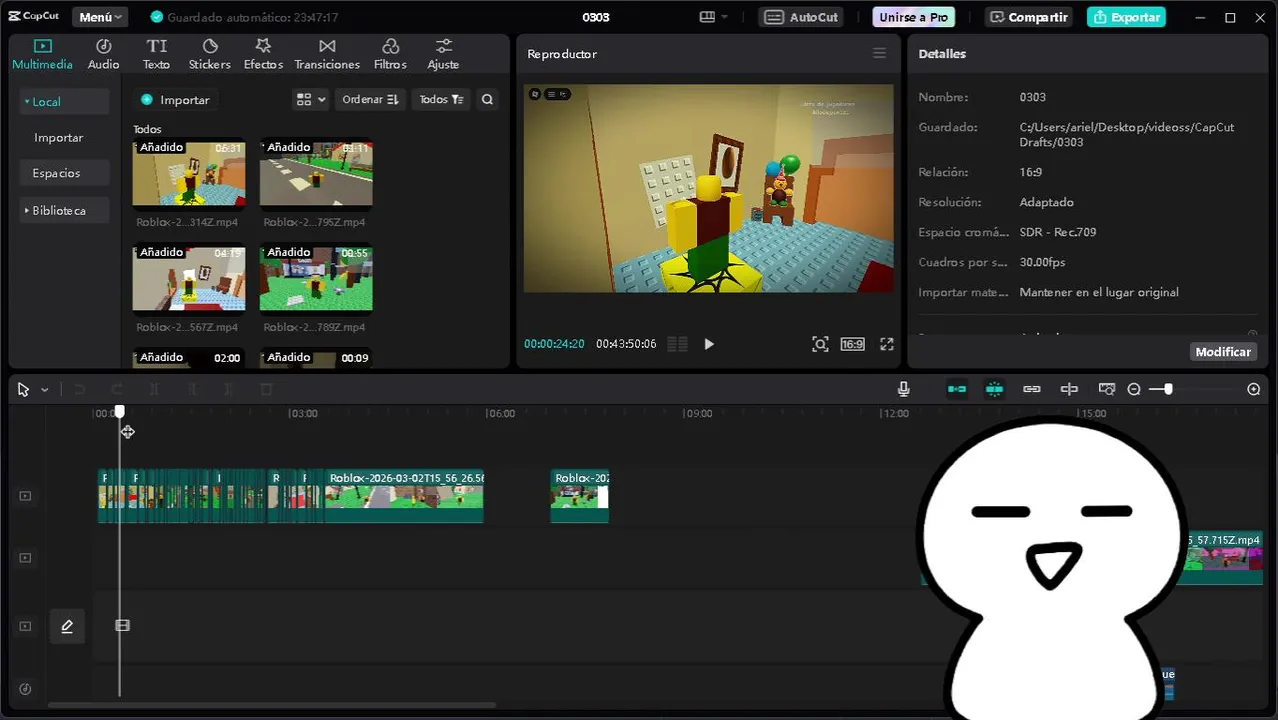Toggle visibility of the top video track
The height and width of the screenshot is (720, 1278).
[25, 496]
